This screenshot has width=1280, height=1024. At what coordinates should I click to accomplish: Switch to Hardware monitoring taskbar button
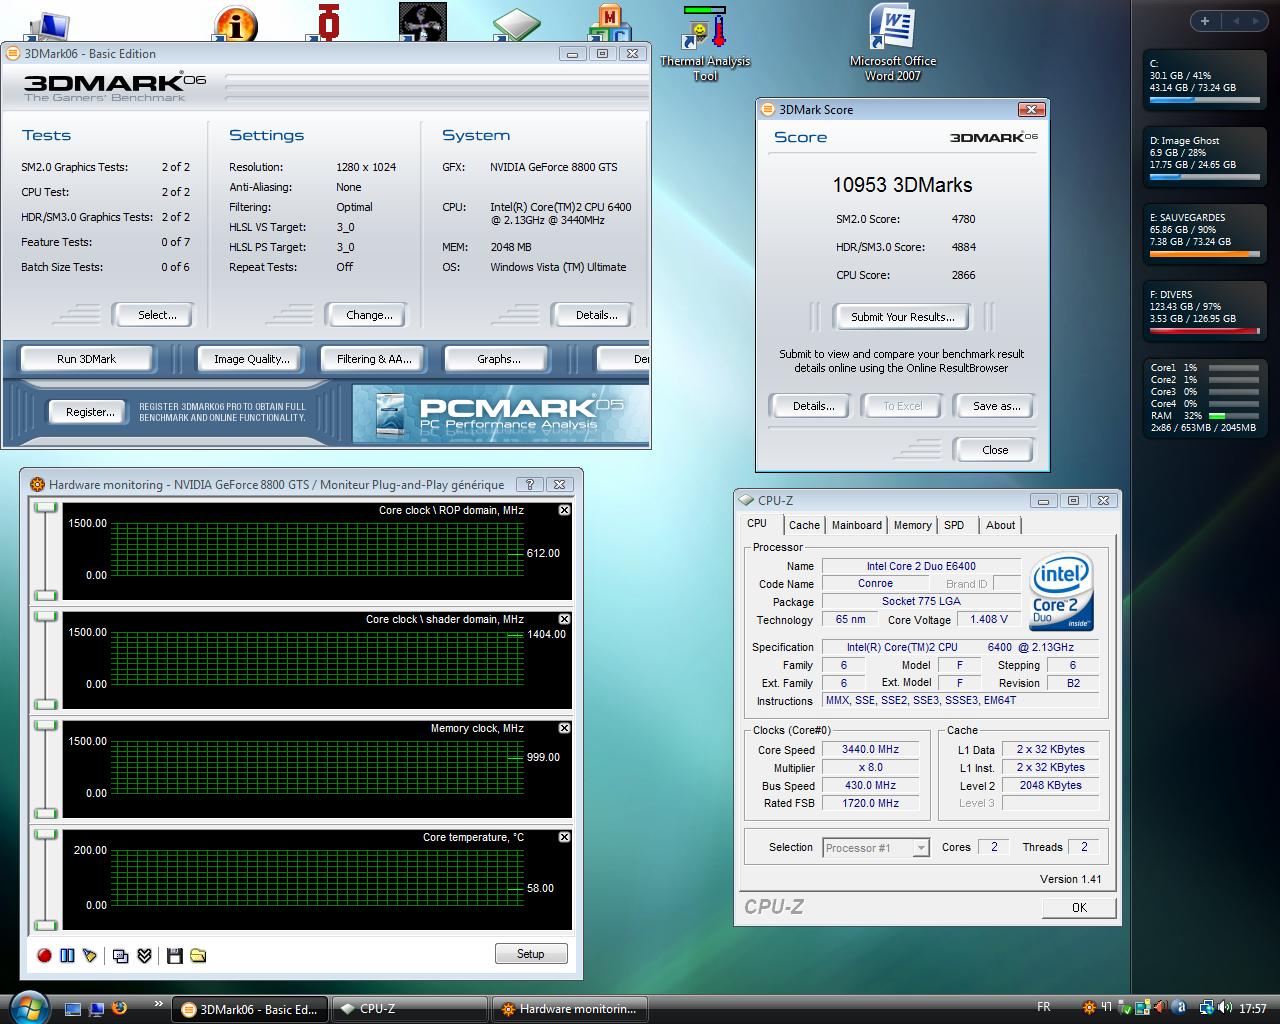(x=570, y=1009)
